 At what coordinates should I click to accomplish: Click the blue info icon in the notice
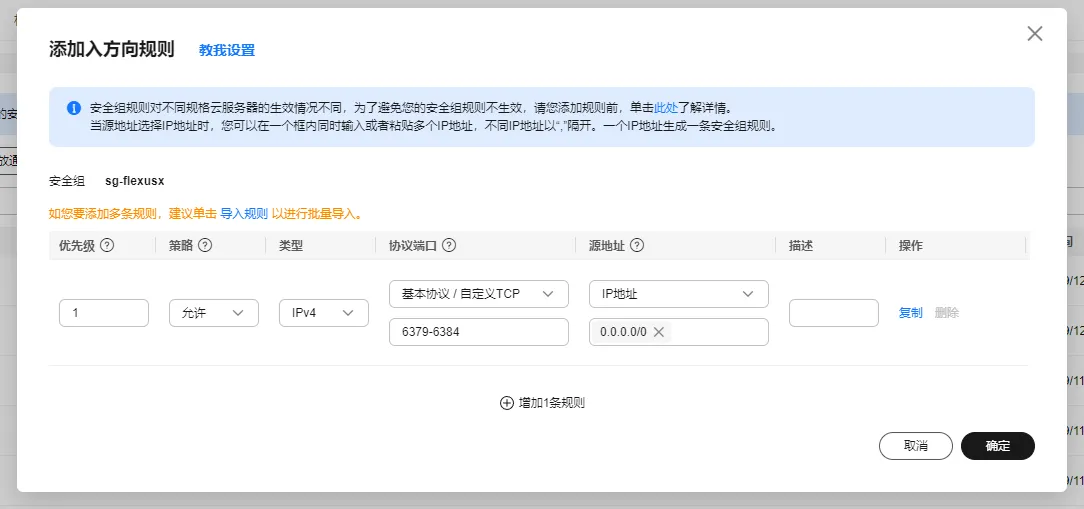click(x=74, y=108)
